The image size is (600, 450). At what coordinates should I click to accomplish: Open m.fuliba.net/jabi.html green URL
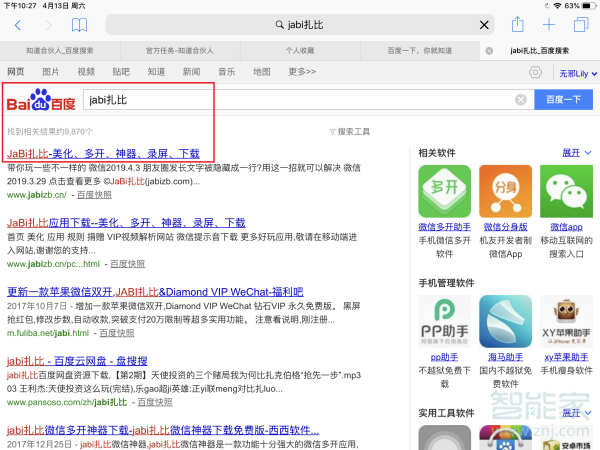48,333
